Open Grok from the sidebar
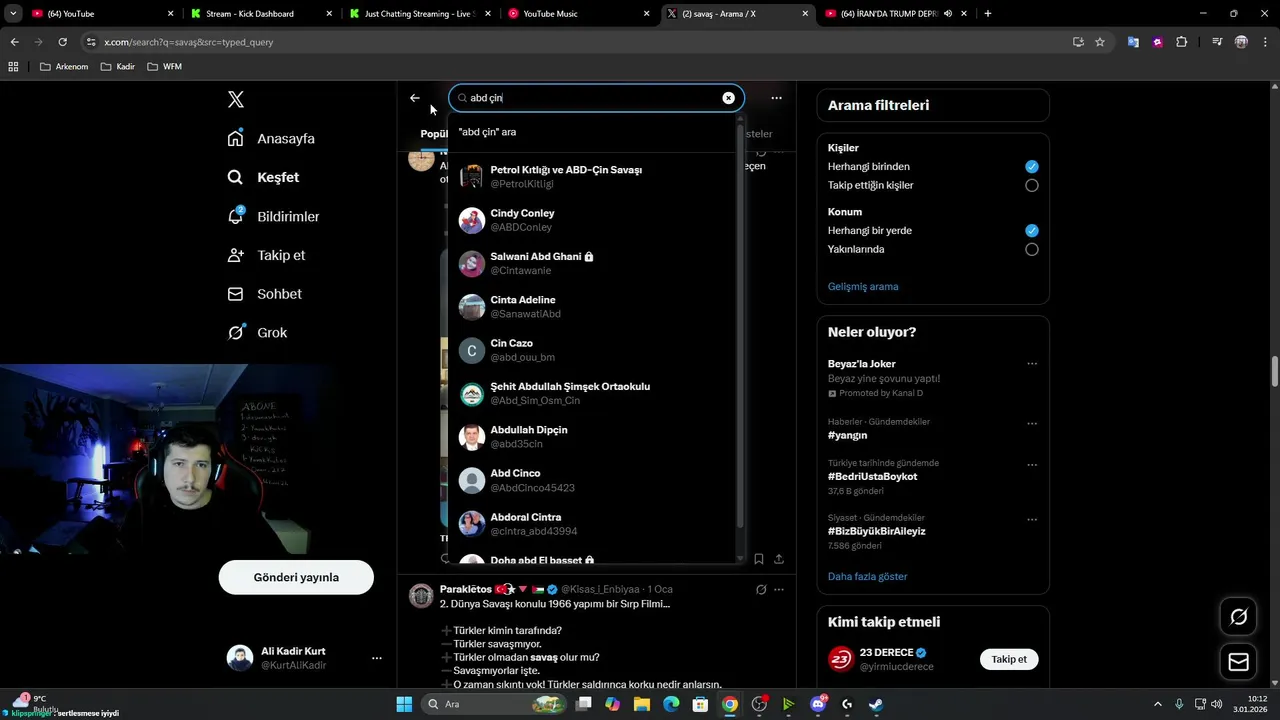Image resolution: width=1280 pixels, height=720 pixels. [x=257, y=332]
